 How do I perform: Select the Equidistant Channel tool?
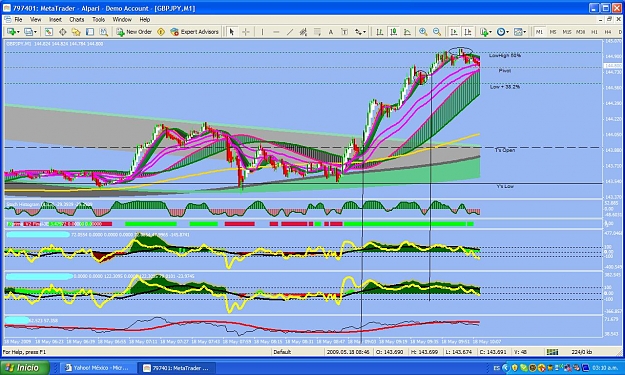[x=303, y=32]
